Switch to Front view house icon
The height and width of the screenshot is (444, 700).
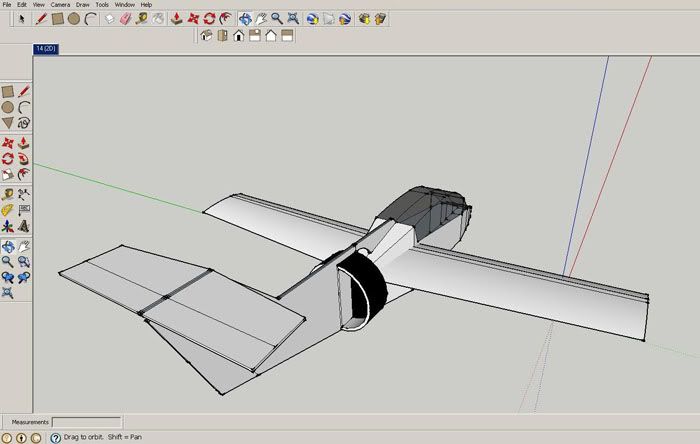pos(239,35)
